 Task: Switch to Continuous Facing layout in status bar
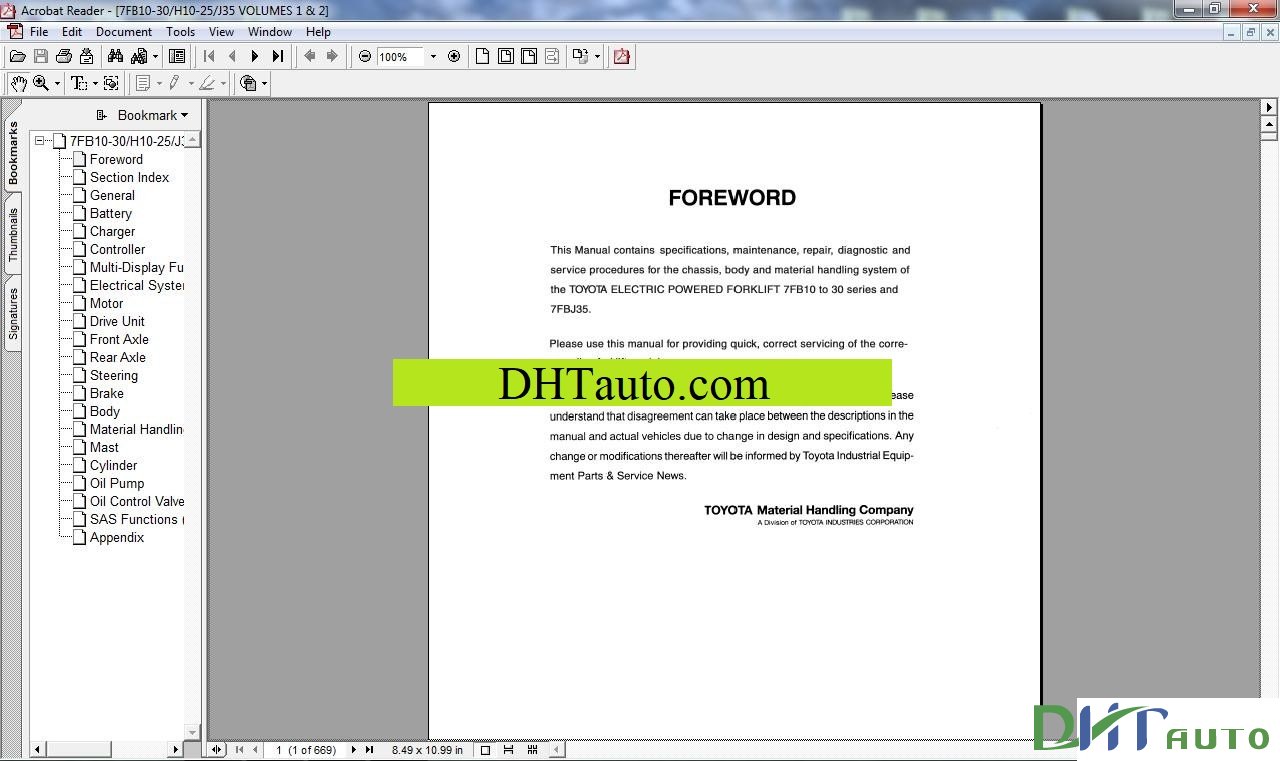(x=532, y=749)
